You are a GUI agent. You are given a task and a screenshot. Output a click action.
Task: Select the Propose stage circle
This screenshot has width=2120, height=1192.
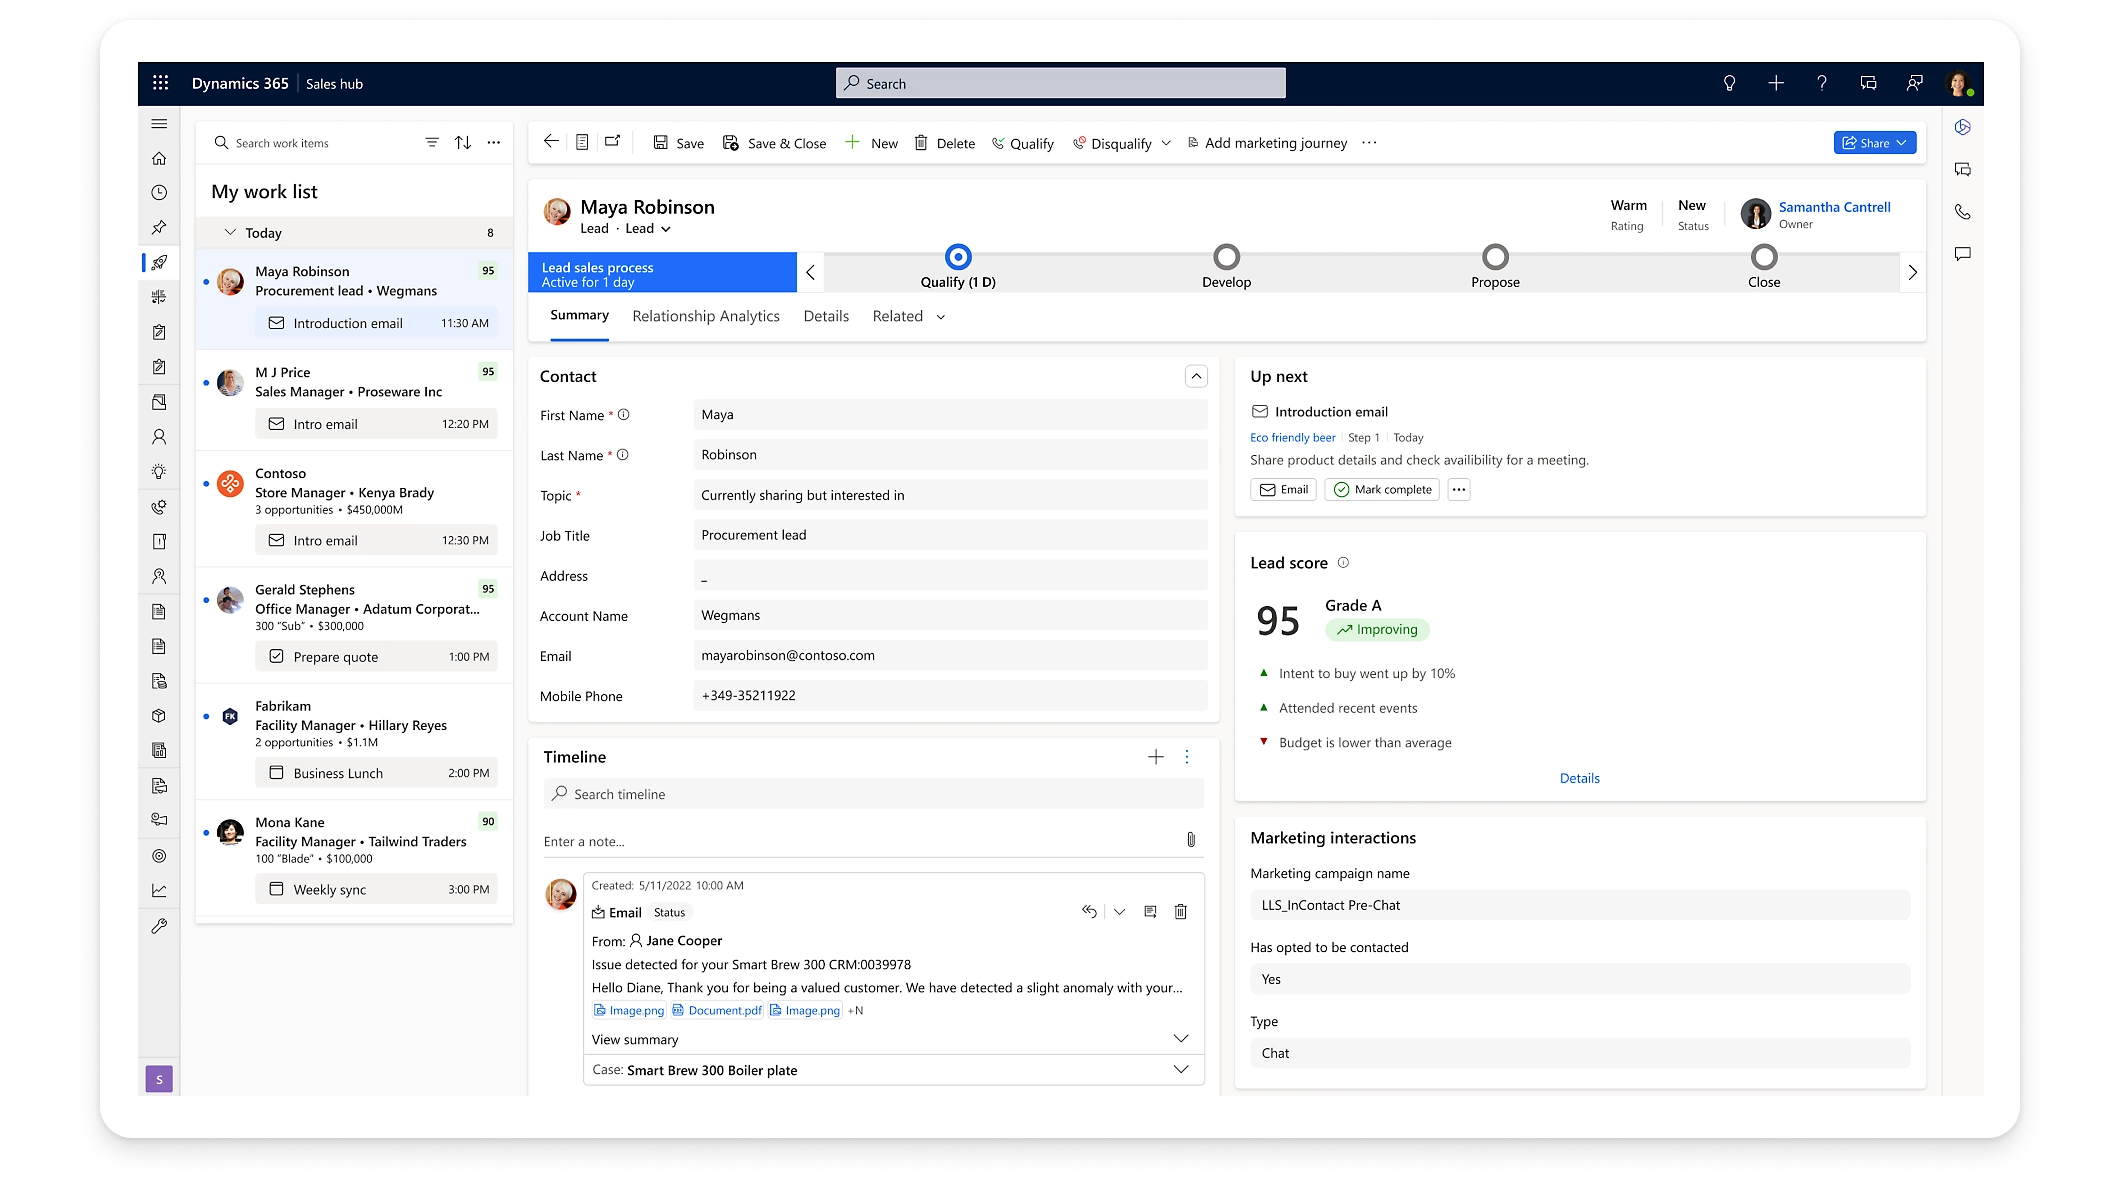(x=1495, y=257)
